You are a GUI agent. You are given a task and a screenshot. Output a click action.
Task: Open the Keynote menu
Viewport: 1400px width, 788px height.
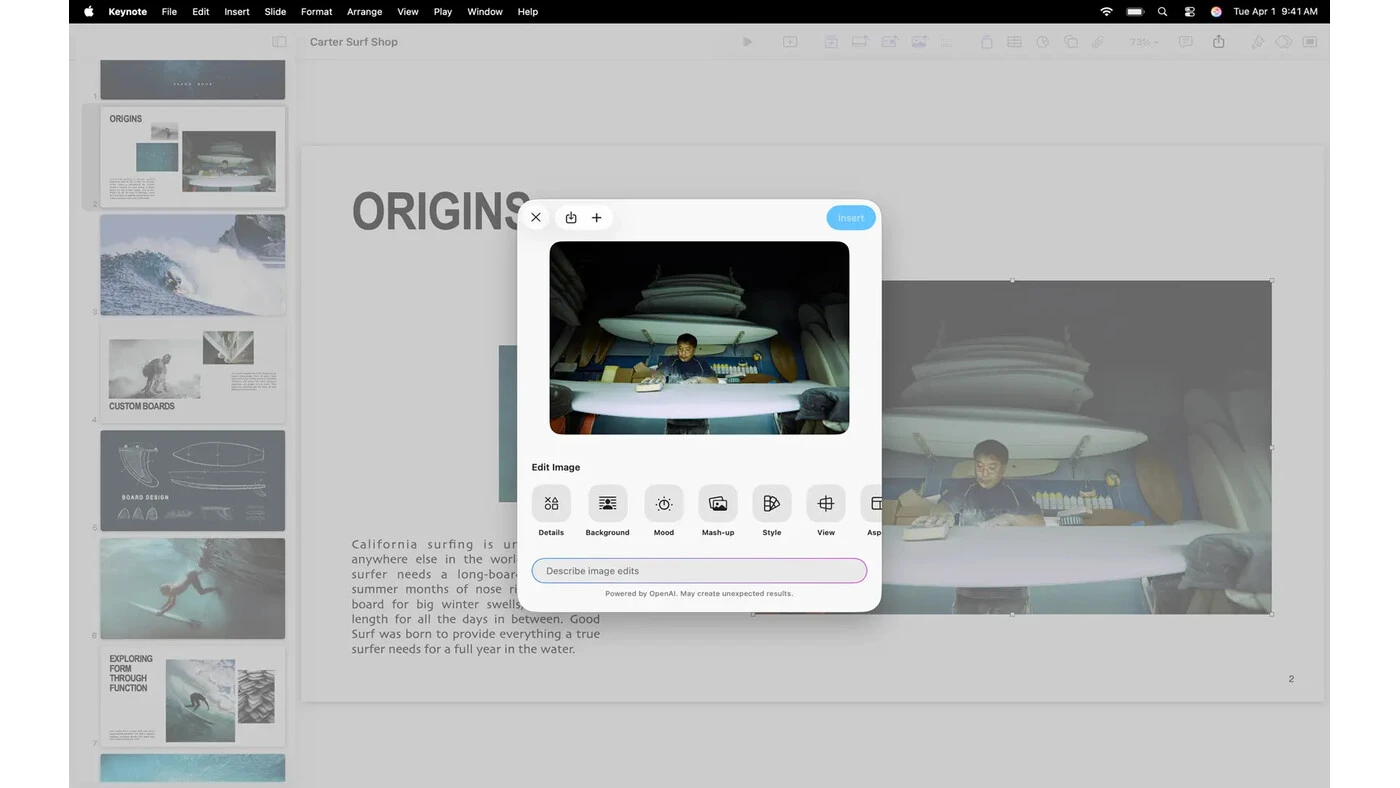127,12
